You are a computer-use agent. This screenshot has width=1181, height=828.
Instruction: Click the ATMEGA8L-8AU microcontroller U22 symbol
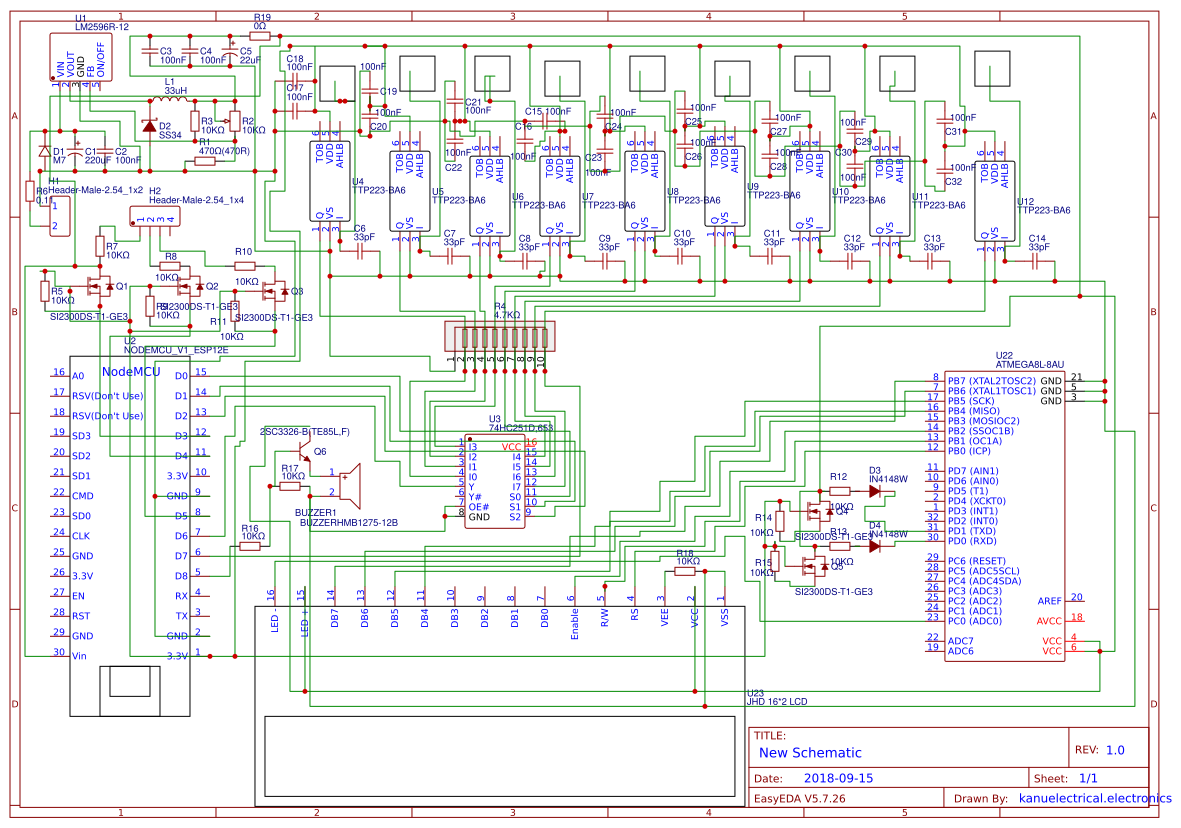(x=1005, y=510)
